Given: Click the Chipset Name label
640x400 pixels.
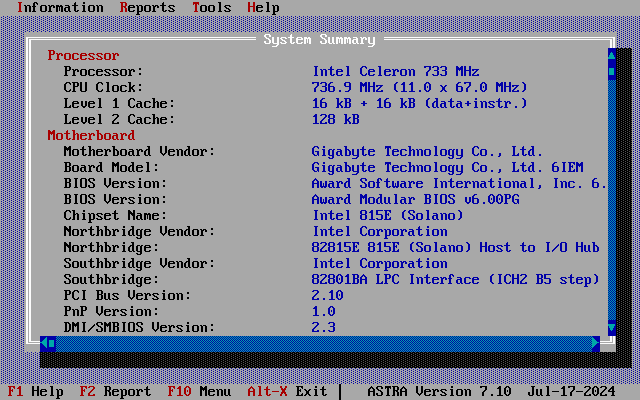Looking at the screenshot, I should click(115, 215).
